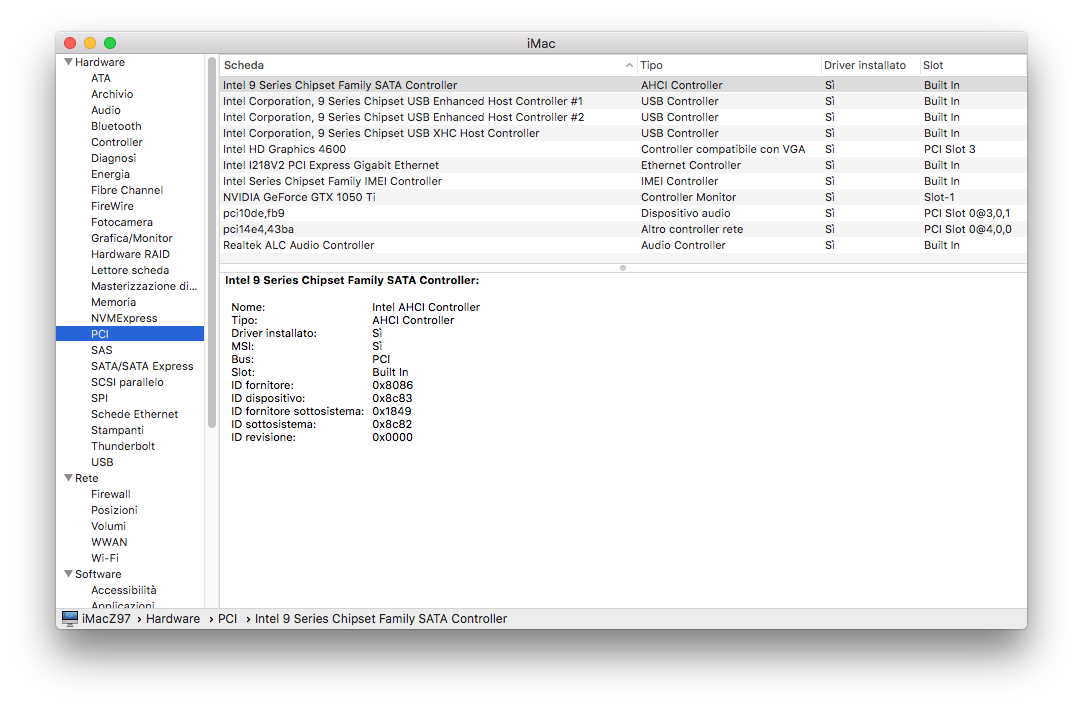Screen dimensions: 1083x709
Task: Select FireWire in the sidebar
Action: pyautogui.click(x=113, y=206)
